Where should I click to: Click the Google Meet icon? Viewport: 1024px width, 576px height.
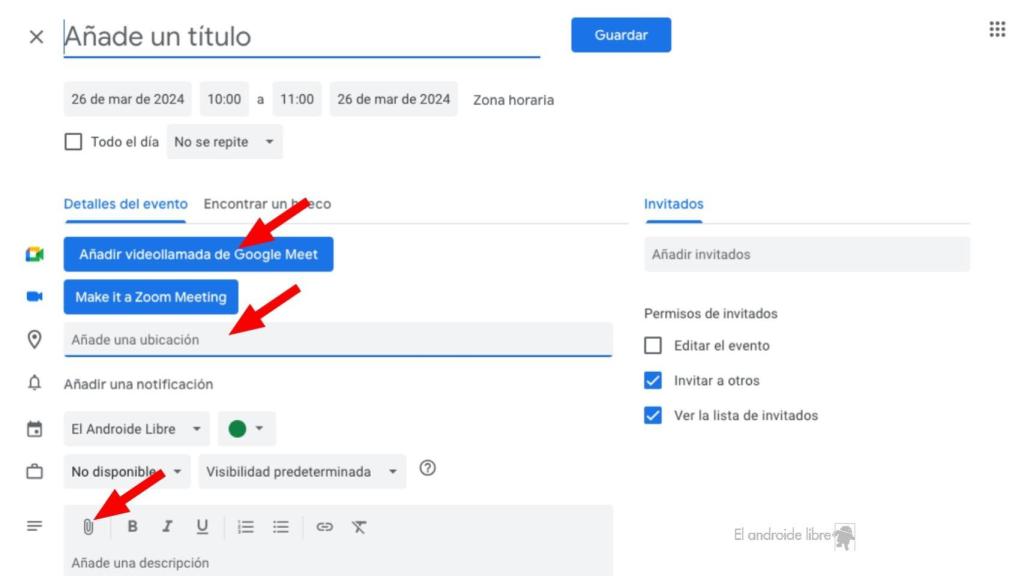[x=35, y=254]
